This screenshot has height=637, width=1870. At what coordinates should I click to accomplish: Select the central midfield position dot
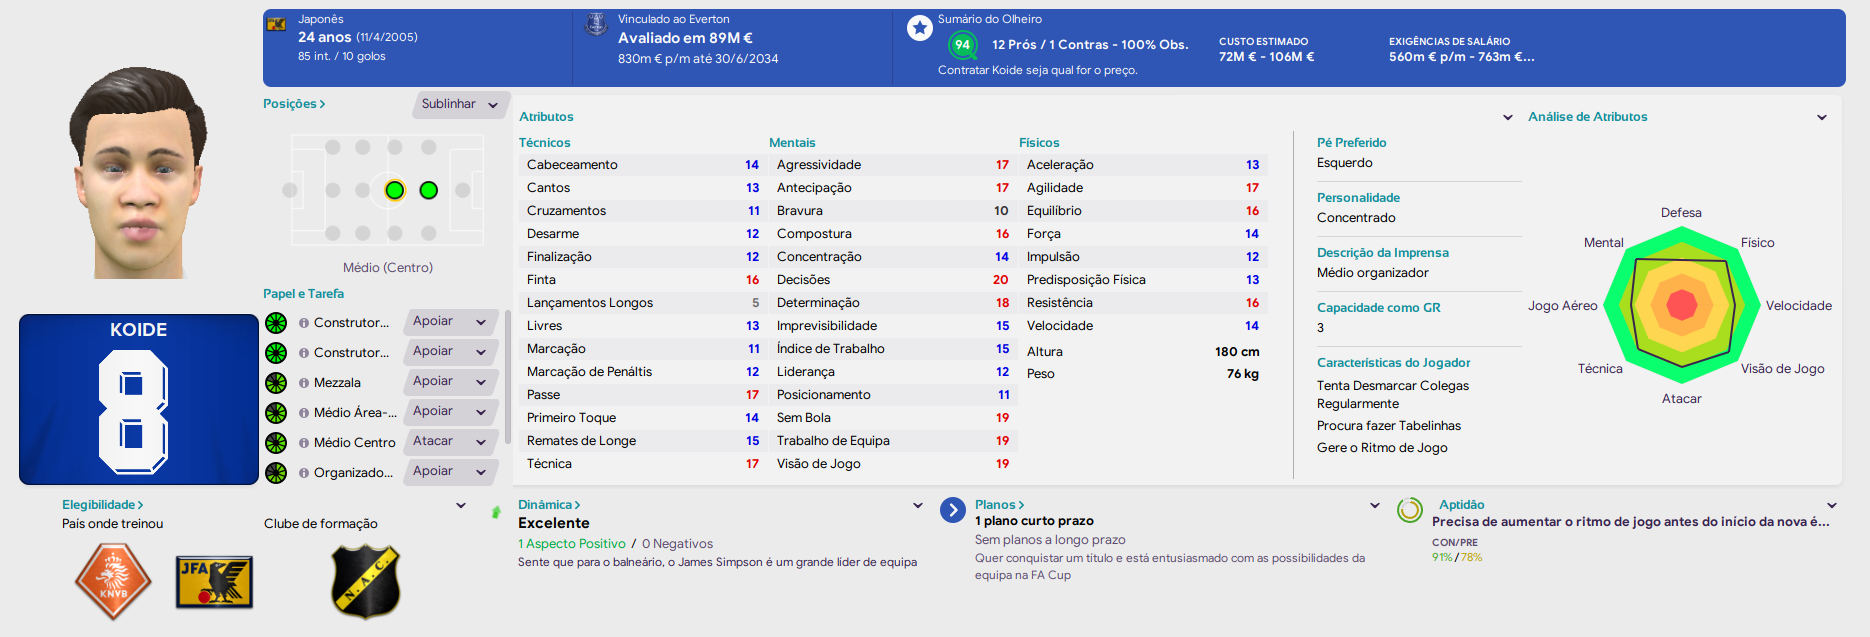[x=395, y=190]
